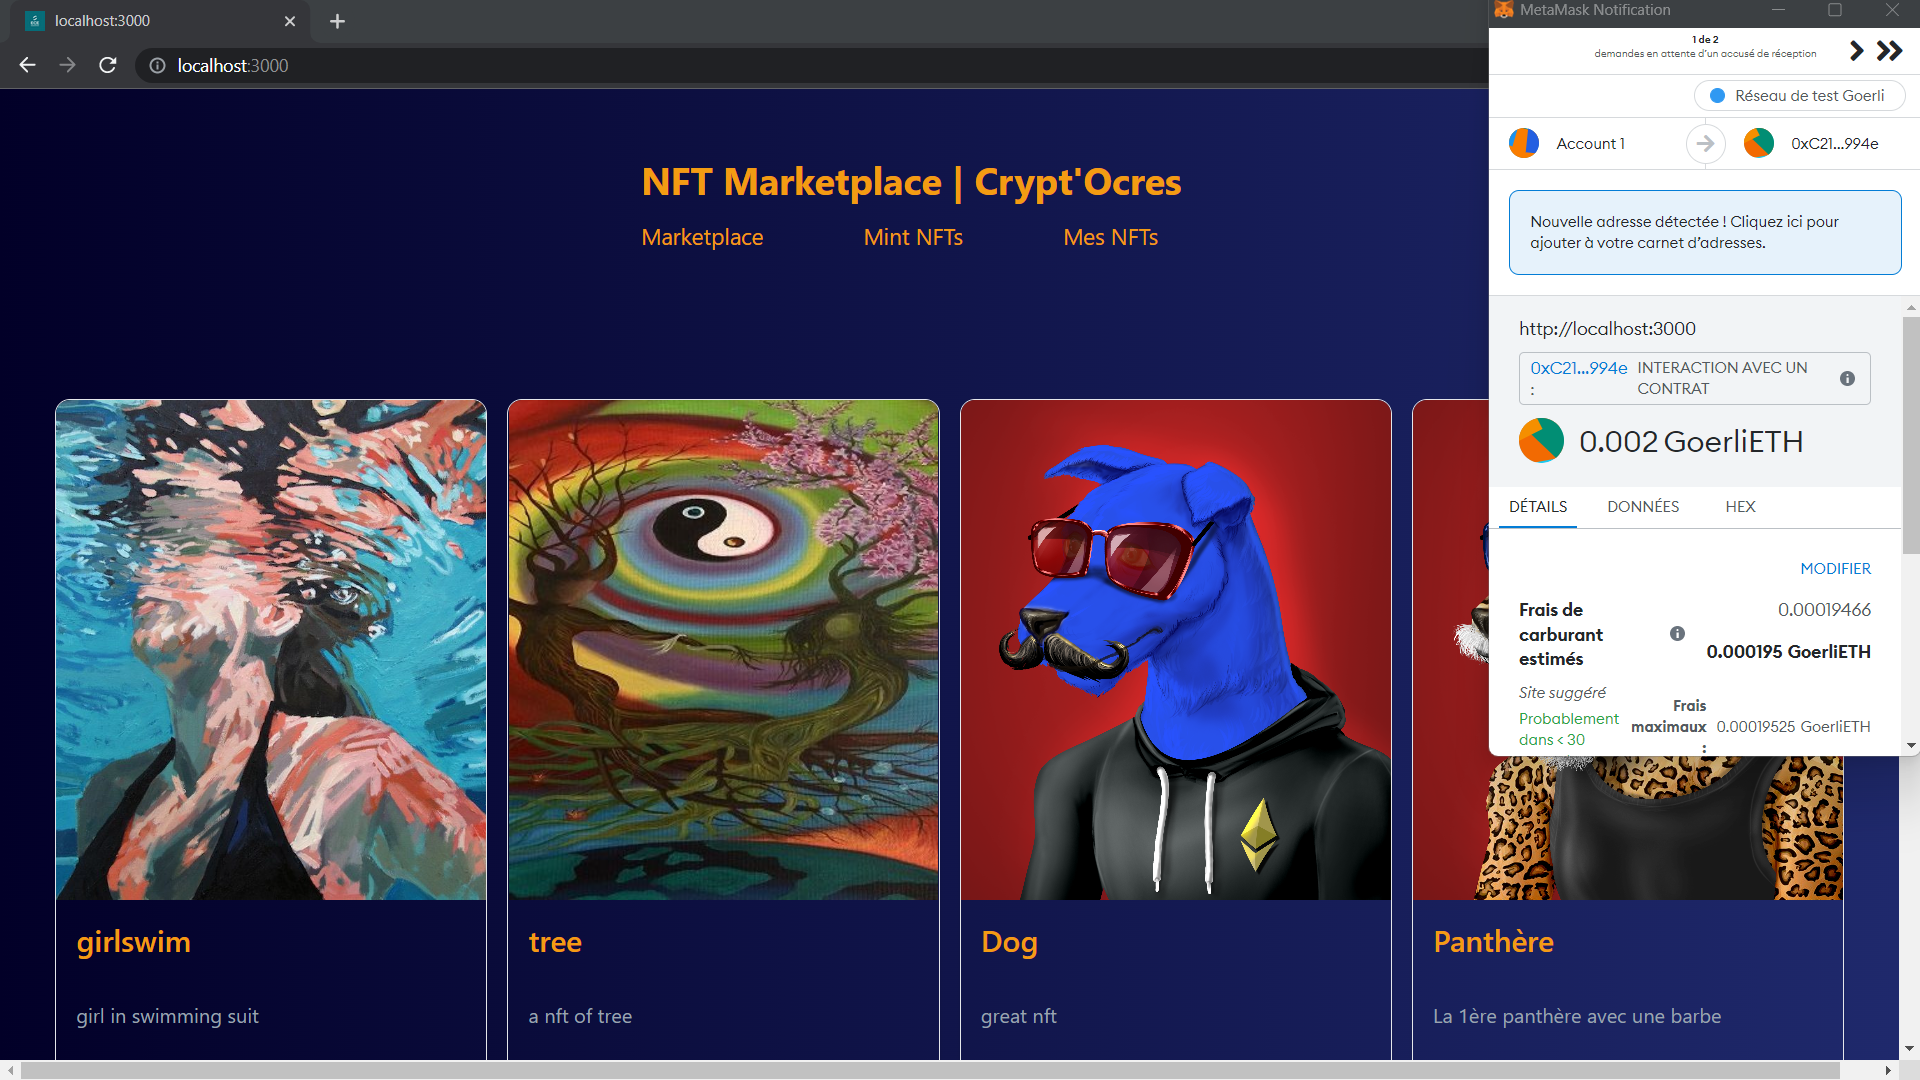Screen dimensions: 1920x1080
Task: Click the gas fee estimate info icon
Action: click(1677, 633)
